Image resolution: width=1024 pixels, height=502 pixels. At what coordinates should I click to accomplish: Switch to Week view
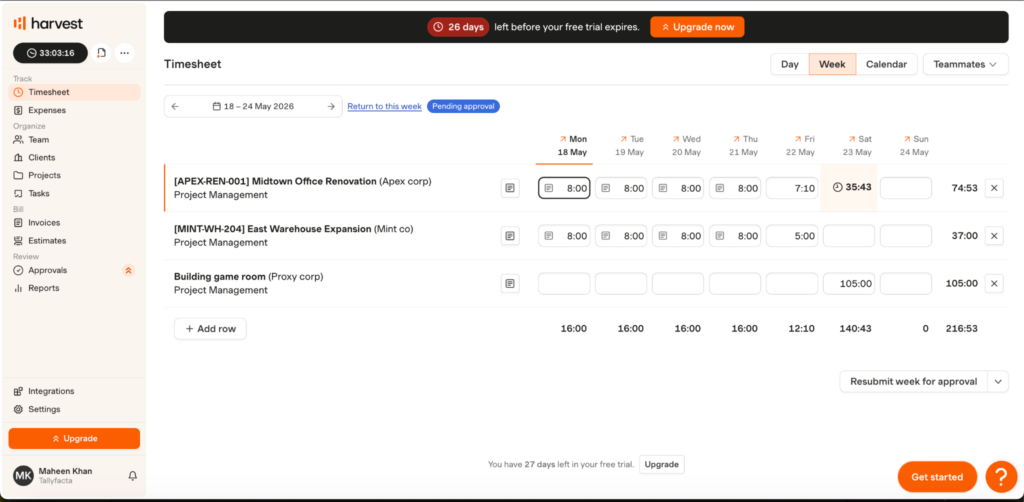coord(832,65)
